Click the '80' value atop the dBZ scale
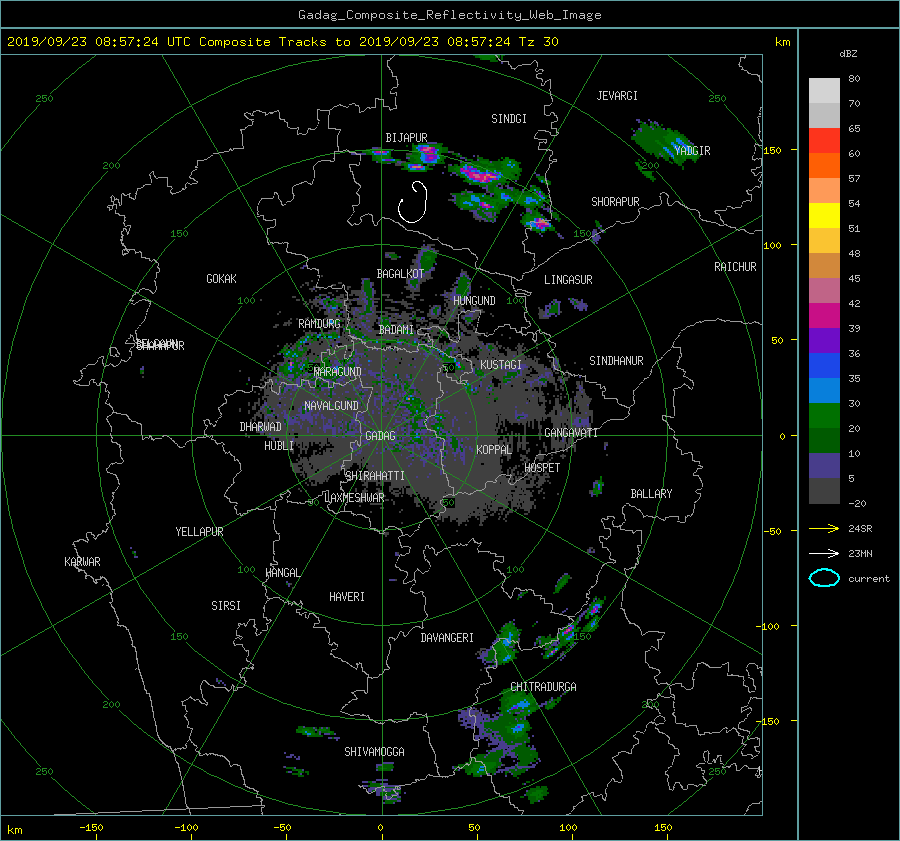This screenshot has height=841, width=900. pos(854,79)
